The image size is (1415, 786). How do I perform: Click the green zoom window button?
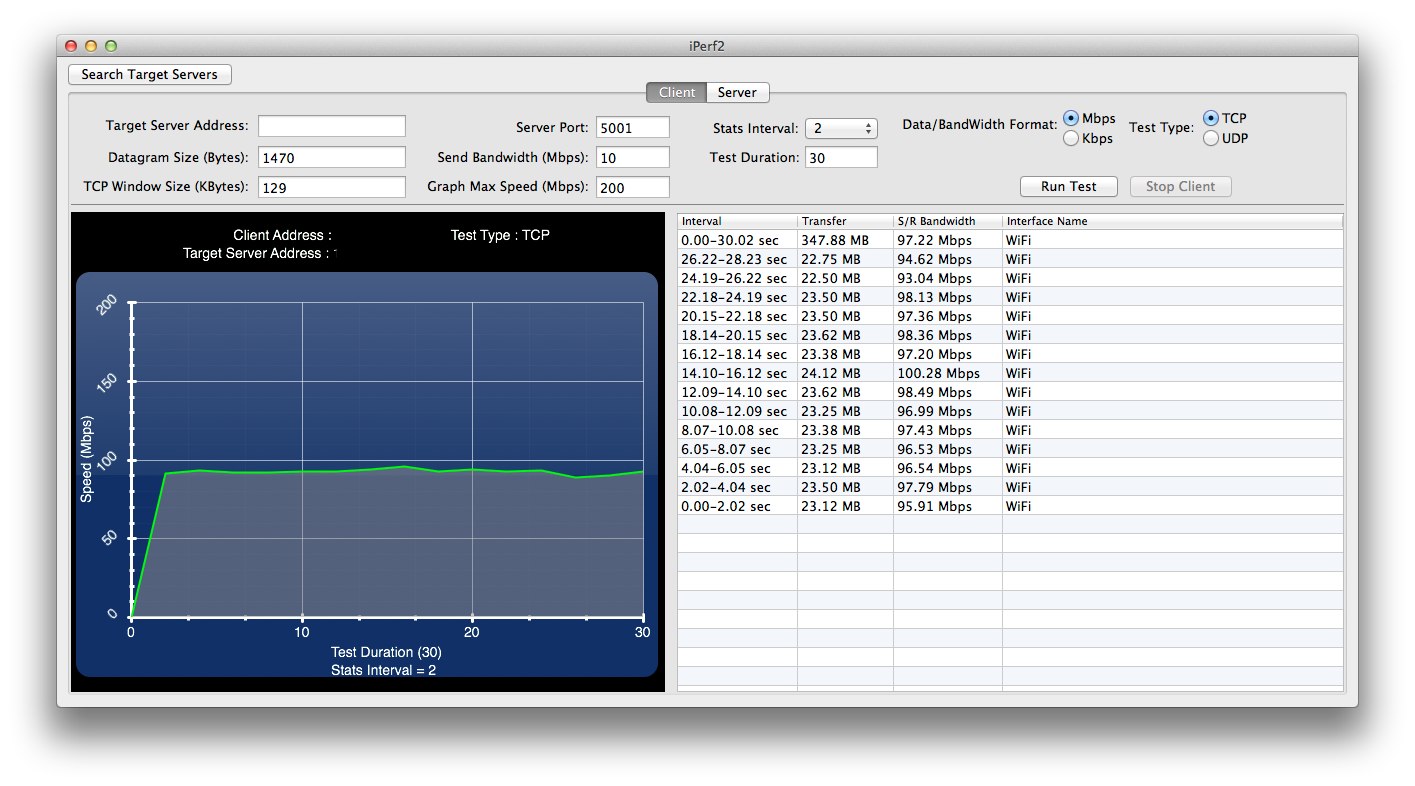[x=111, y=46]
